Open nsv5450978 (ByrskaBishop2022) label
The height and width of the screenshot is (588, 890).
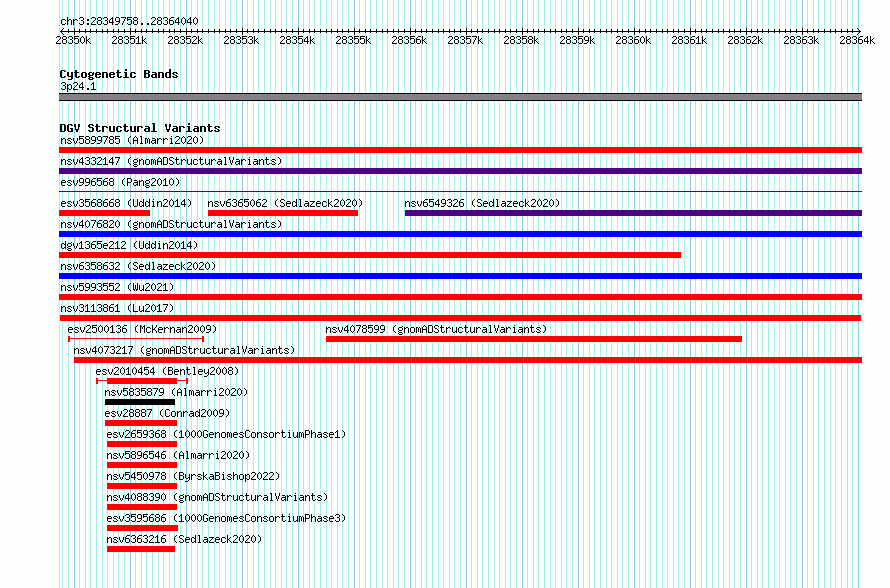(193, 476)
